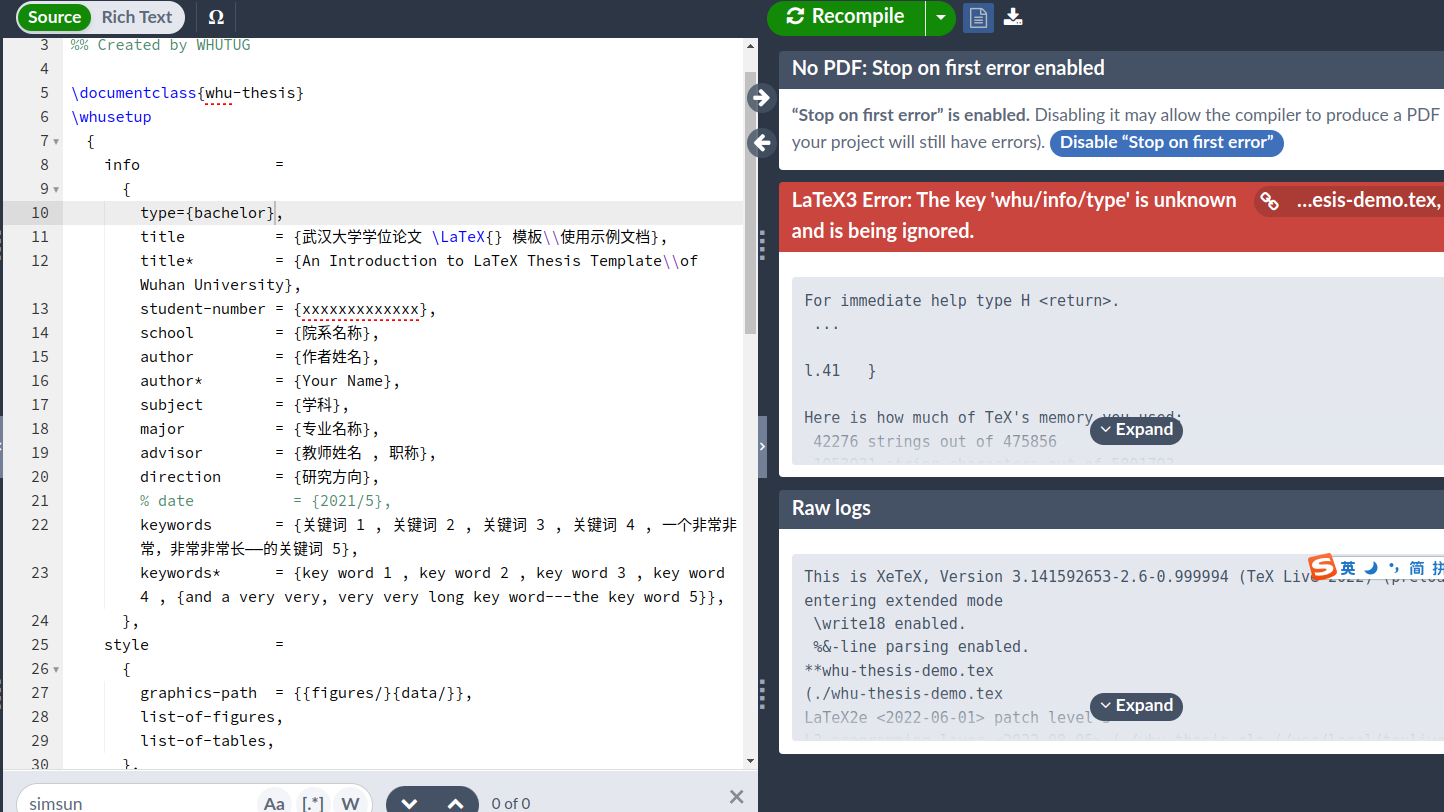The image size is (1444, 812).
Task: Collapse the PDF panel with left arrow
Action: click(761, 143)
